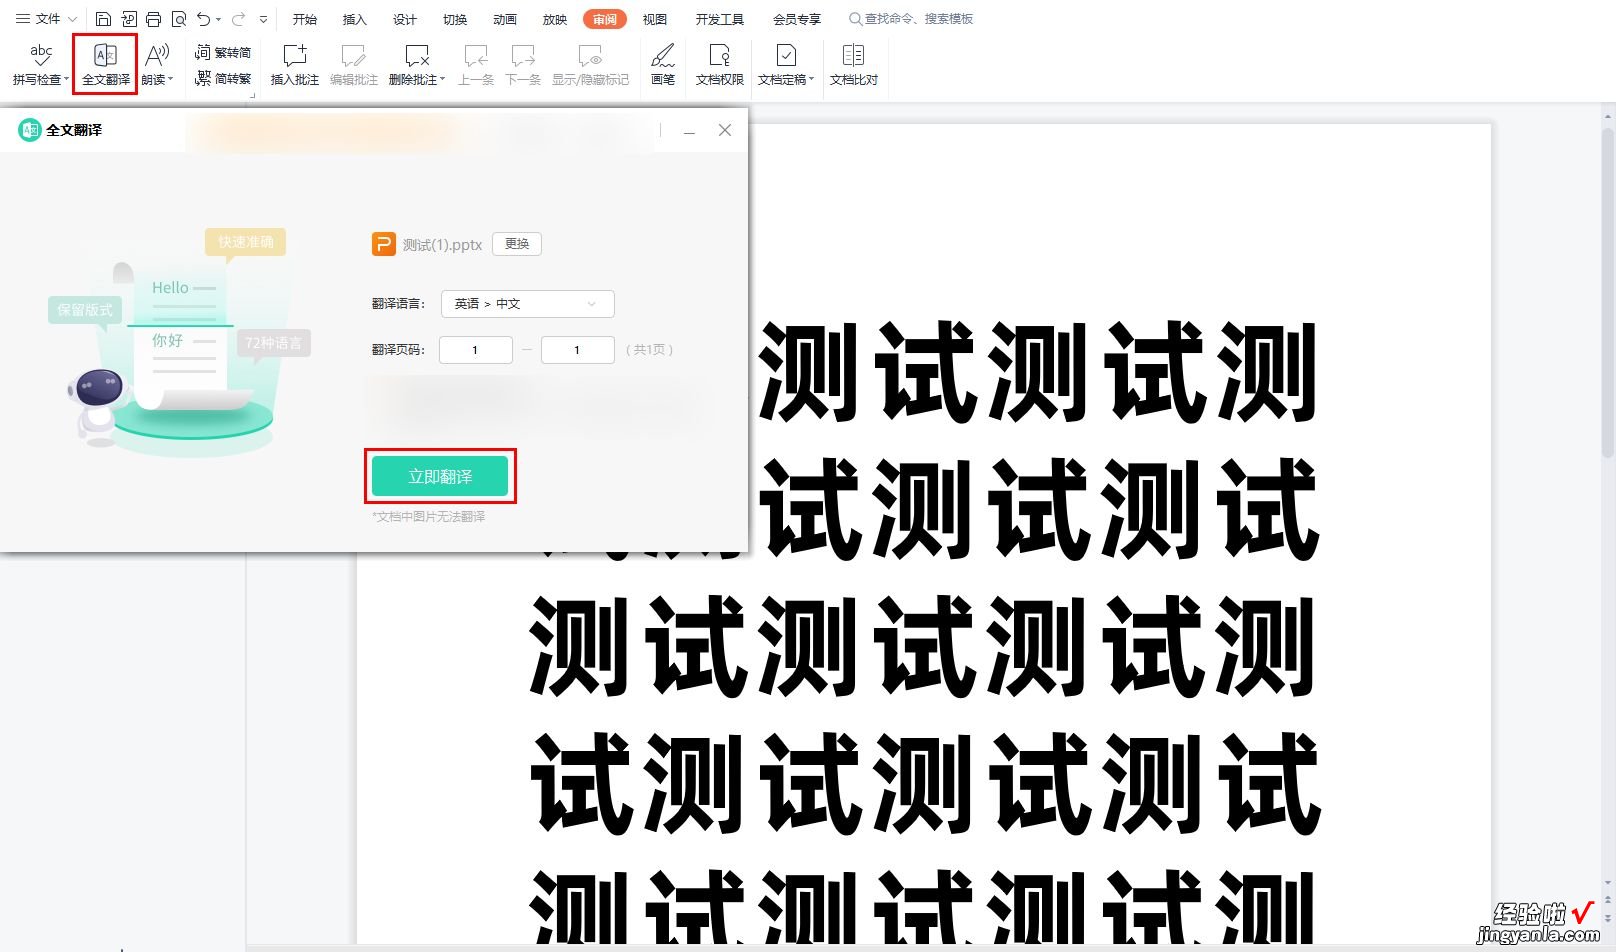This screenshot has width=1616, height=952.
Task: Click the 立即翻译 button
Action: click(440, 476)
